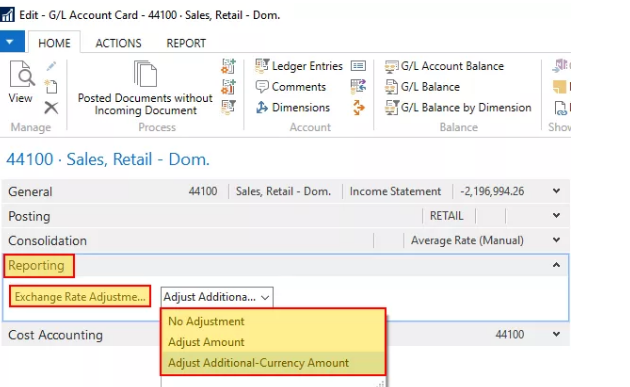630x387 pixels.
Task: Switch to the REPORT tab
Action: pyautogui.click(x=186, y=43)
